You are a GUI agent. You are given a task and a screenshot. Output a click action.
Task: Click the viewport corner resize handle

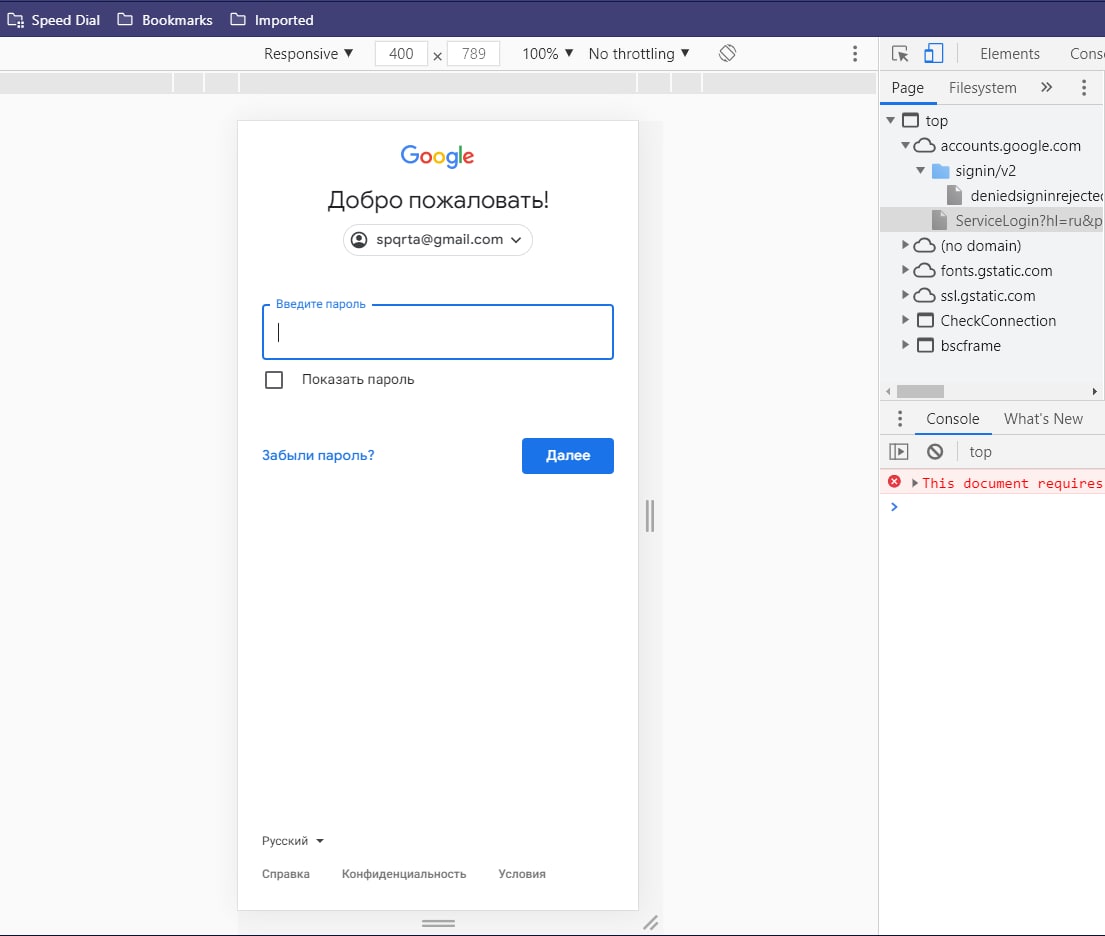tap(650, 923)
